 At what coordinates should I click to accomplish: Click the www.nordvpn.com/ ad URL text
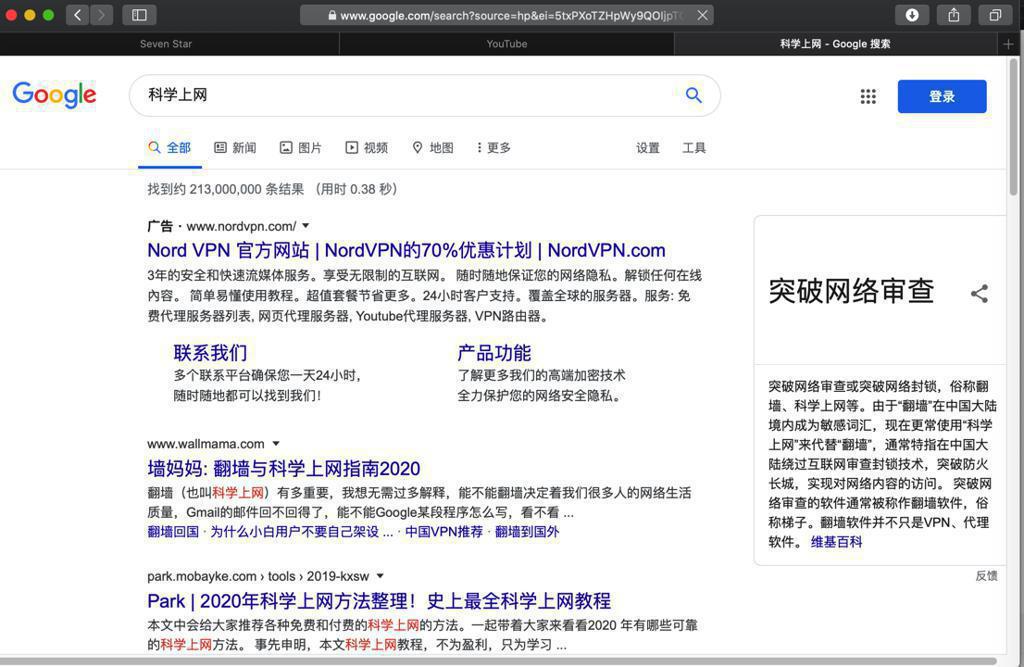click(241, 226)
